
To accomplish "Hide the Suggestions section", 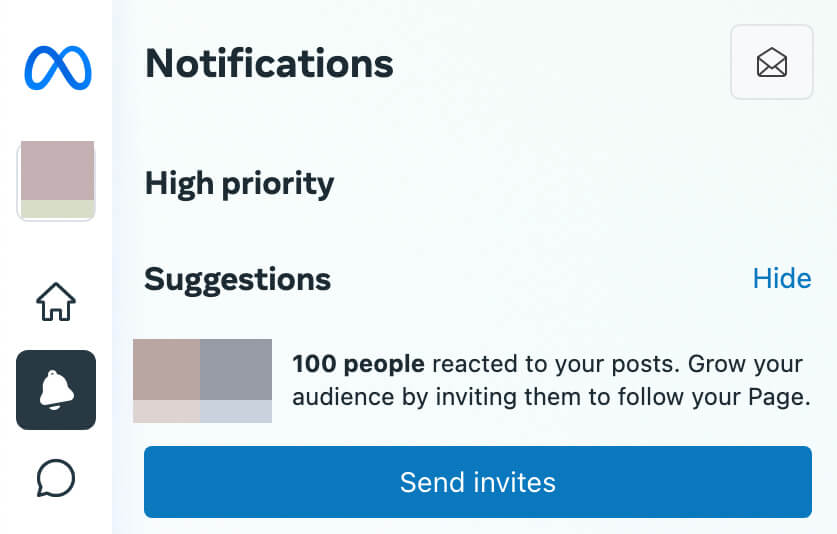I will pos(781,278).
